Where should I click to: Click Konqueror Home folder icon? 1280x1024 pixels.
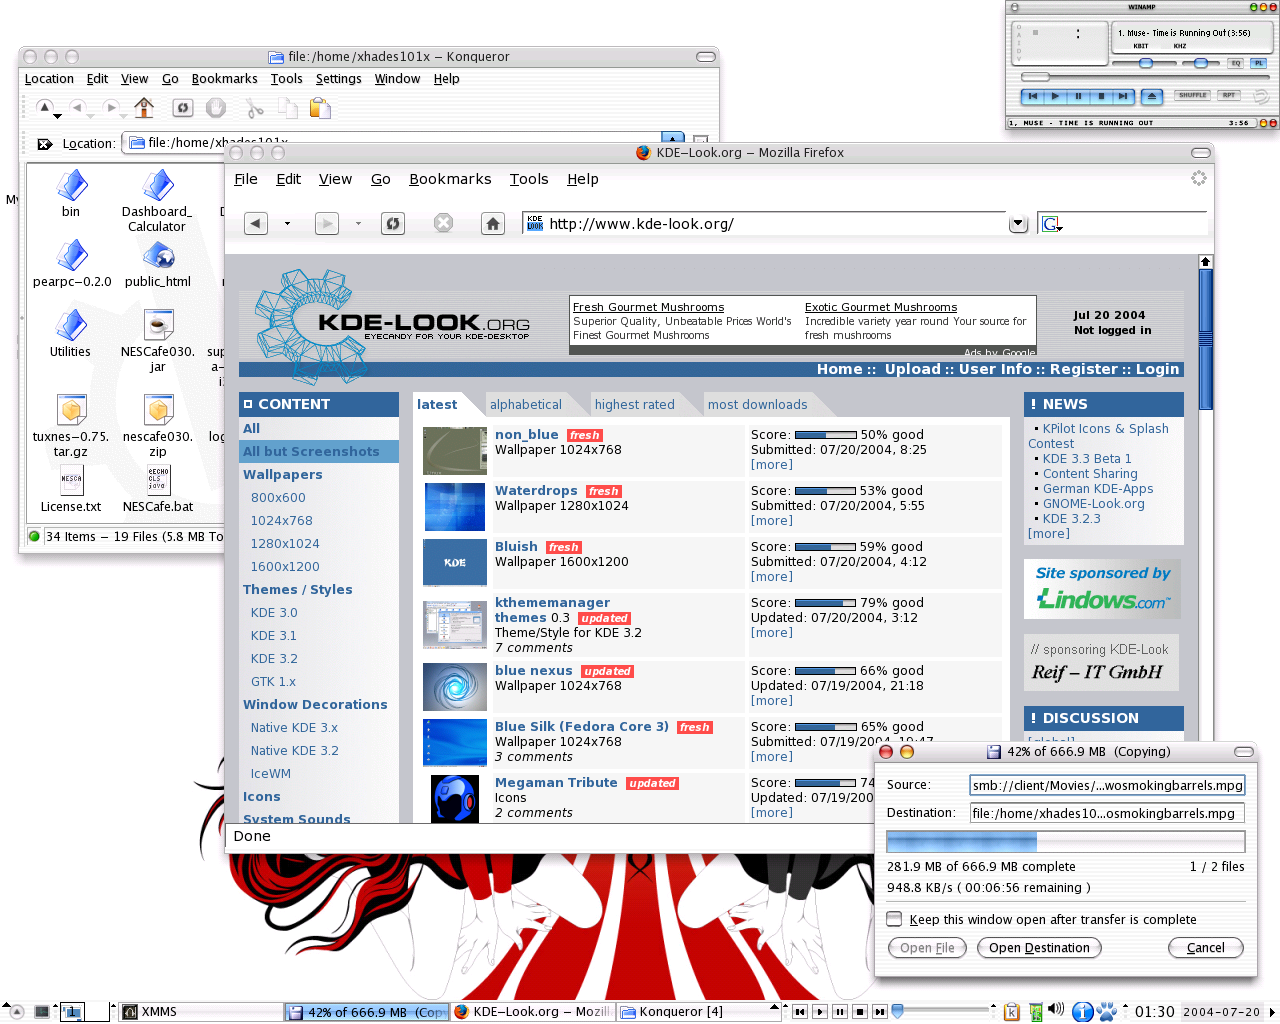pyautogui.click(x=145, y=107)
